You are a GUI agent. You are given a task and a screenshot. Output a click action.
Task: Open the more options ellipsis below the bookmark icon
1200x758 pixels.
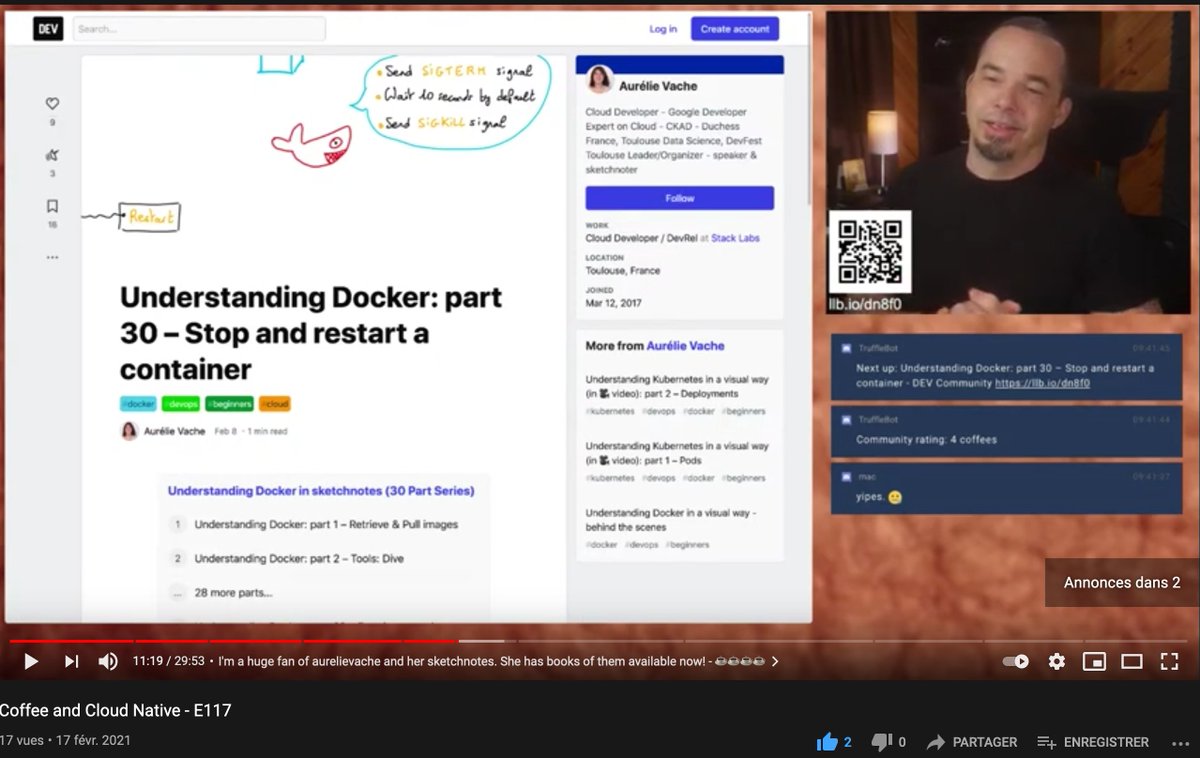click(x=51, y=257)
